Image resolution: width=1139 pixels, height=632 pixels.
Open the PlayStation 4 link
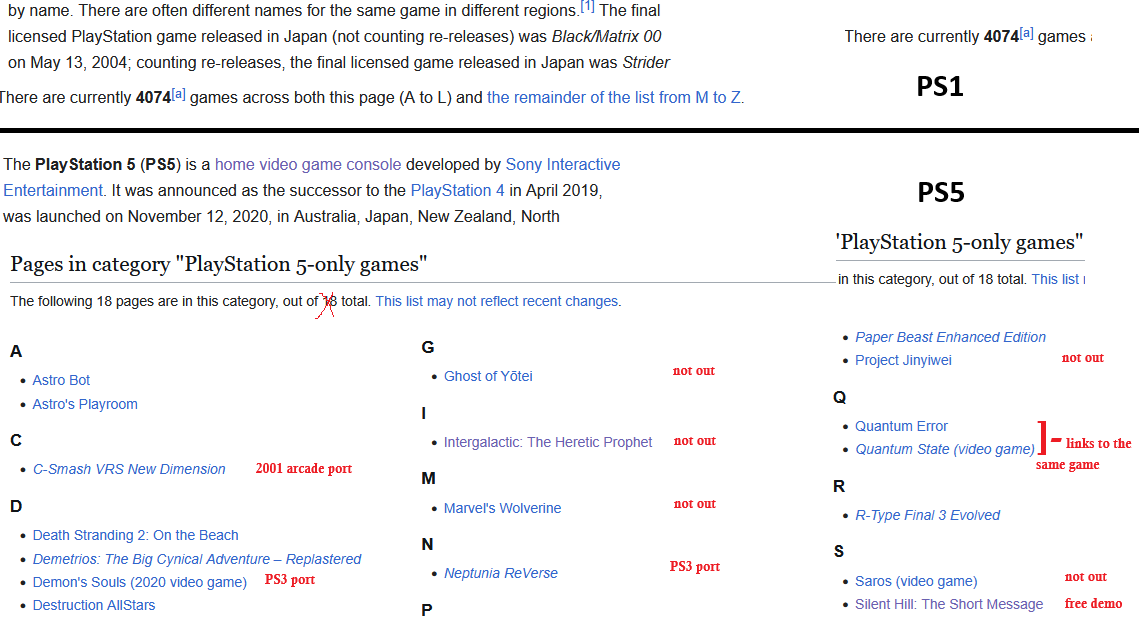click(x=457, y=190)
